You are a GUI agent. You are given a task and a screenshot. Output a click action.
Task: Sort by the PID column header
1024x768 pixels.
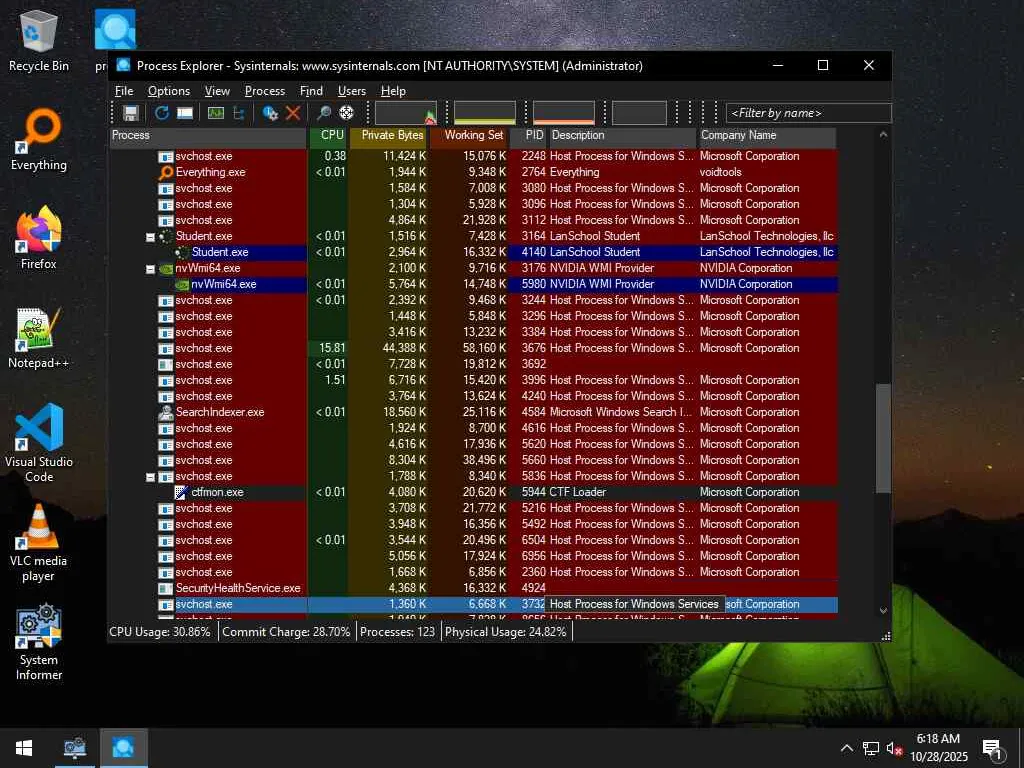tap(528, 136)
